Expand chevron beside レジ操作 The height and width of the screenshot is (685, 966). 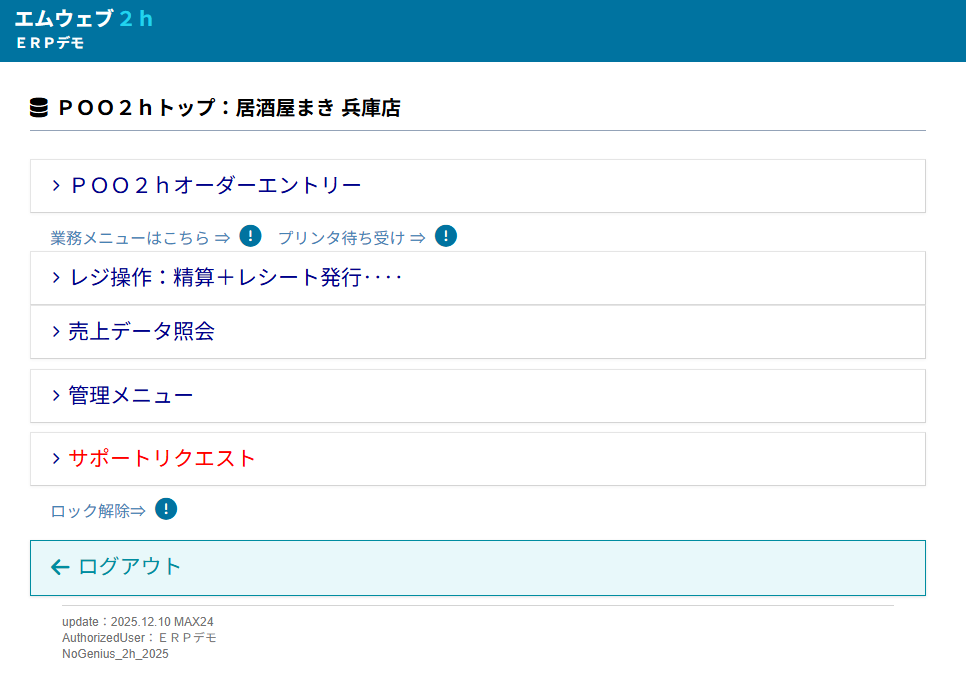56,278
